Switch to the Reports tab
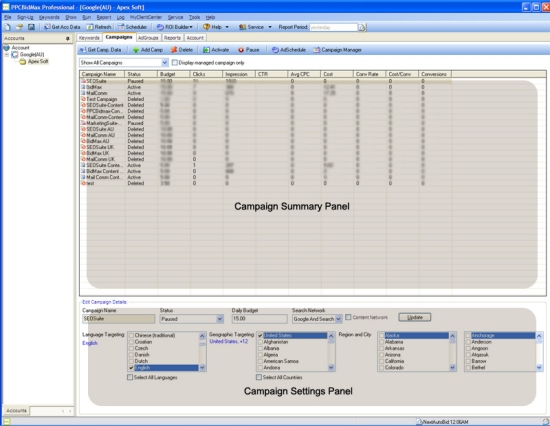This screenshot has height=426, width=550. (x=172, y=38)
